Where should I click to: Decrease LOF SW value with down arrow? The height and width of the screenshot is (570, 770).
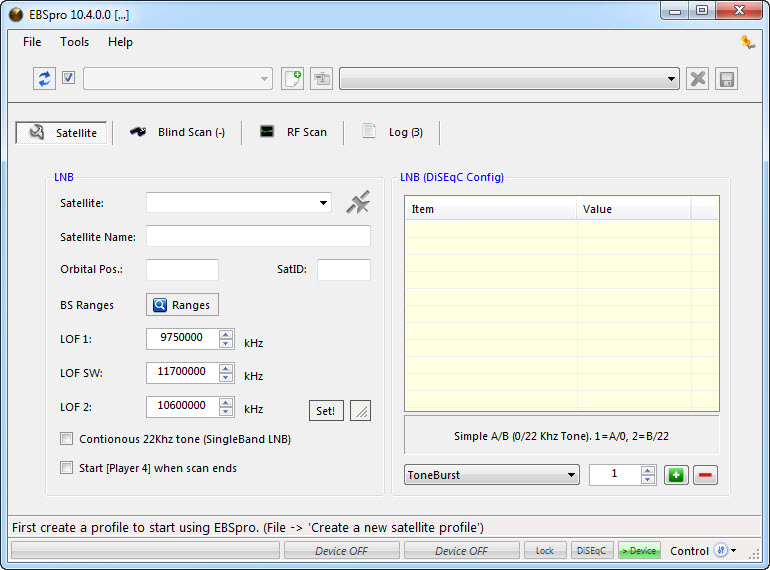click(226, 378)
